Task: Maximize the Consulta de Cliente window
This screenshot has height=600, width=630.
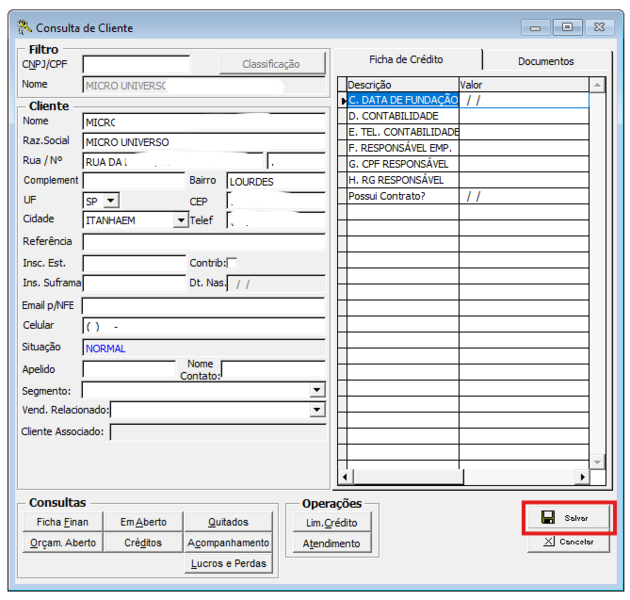Action: (x=567, y=27)
